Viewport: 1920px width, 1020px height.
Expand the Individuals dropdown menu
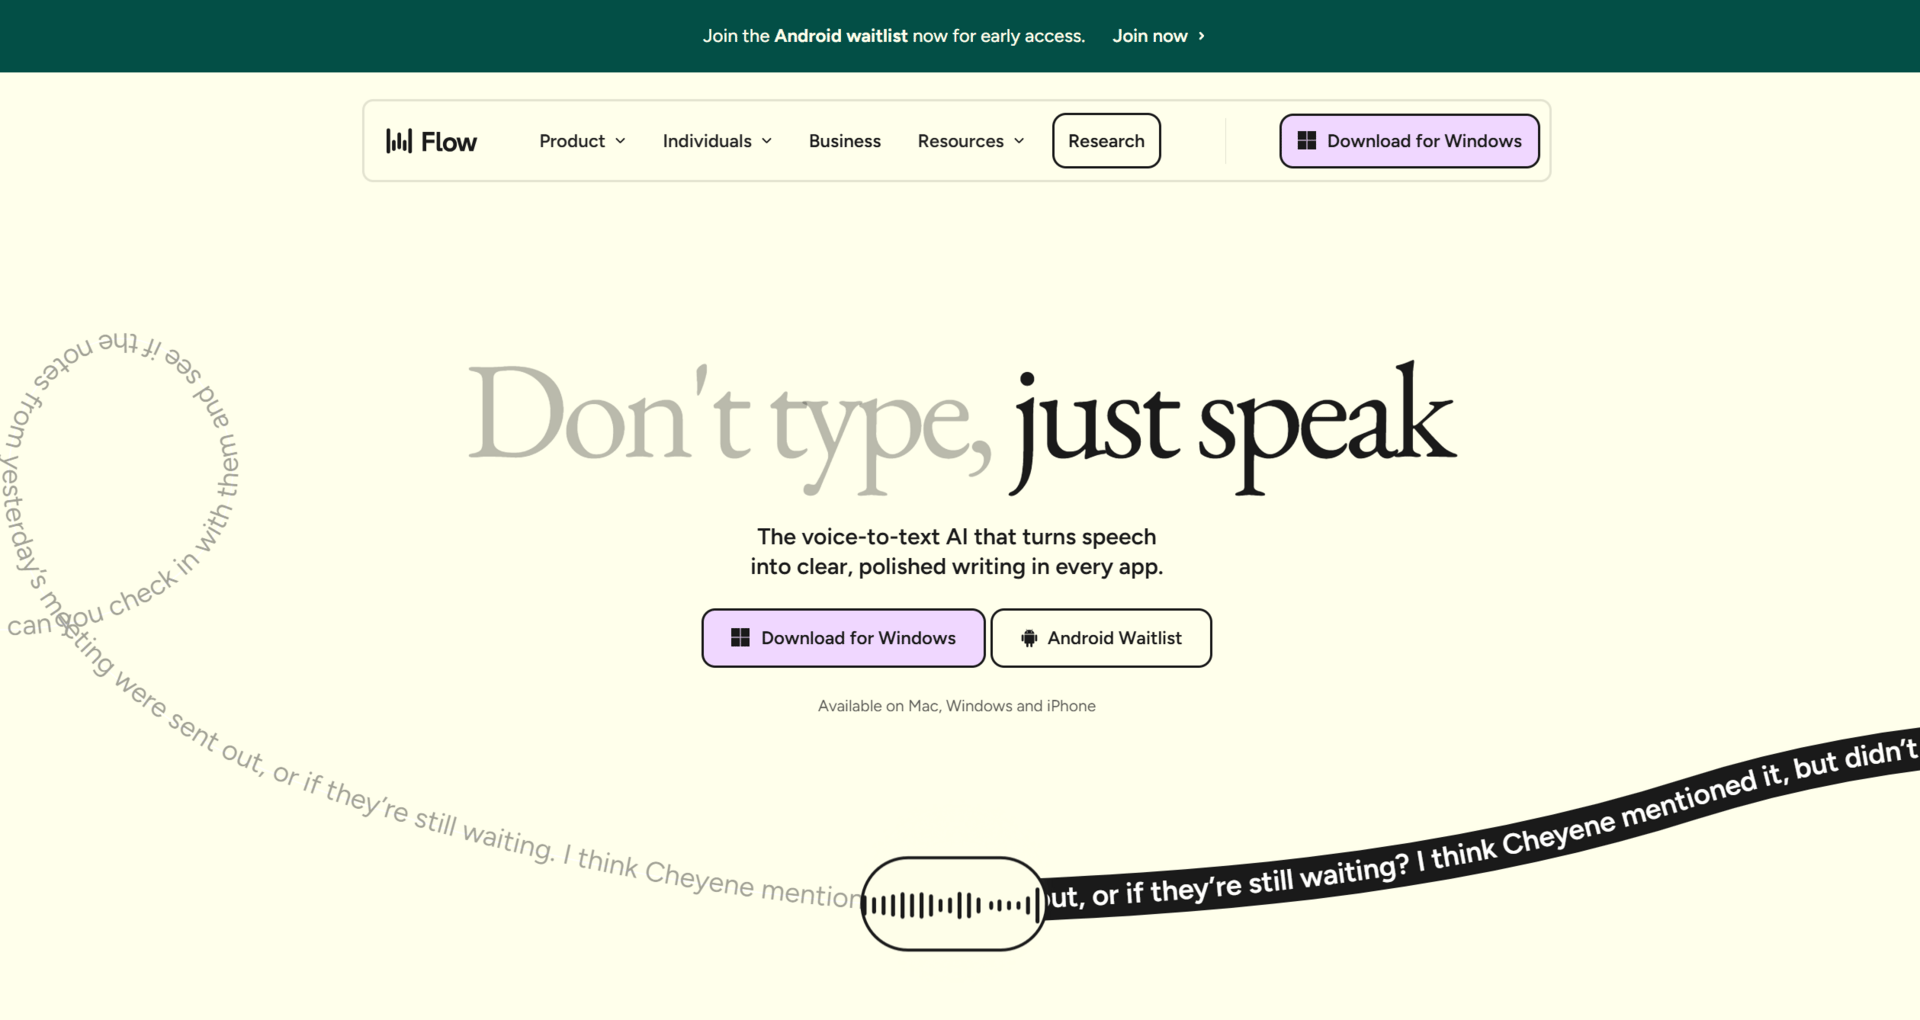717,141
